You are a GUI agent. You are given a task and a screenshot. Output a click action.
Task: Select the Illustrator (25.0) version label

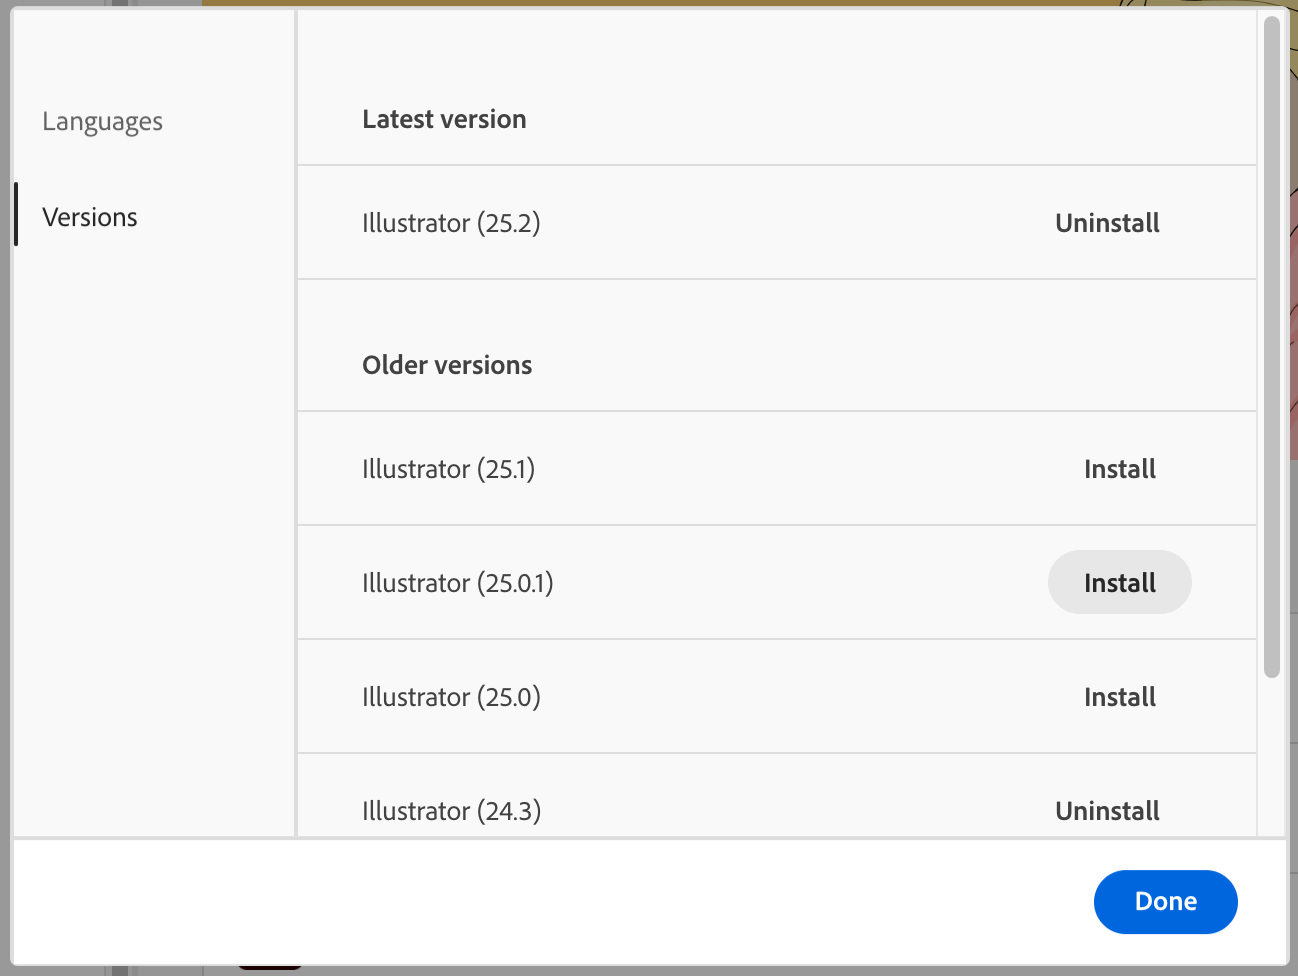(x=451, y=697)
